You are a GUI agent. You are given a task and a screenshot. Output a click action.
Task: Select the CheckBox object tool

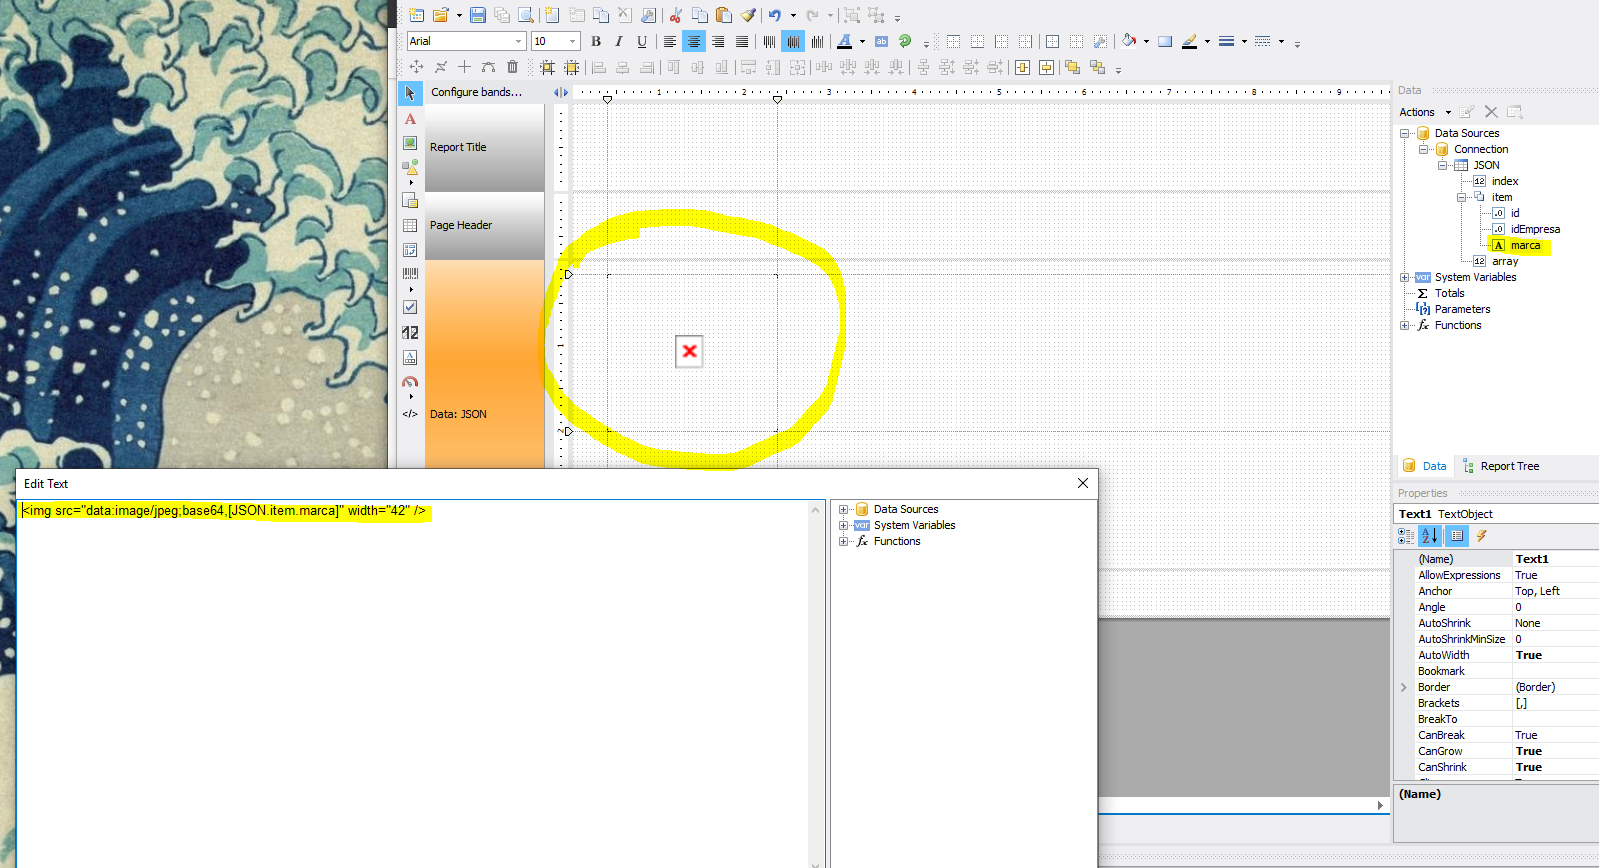410,307
